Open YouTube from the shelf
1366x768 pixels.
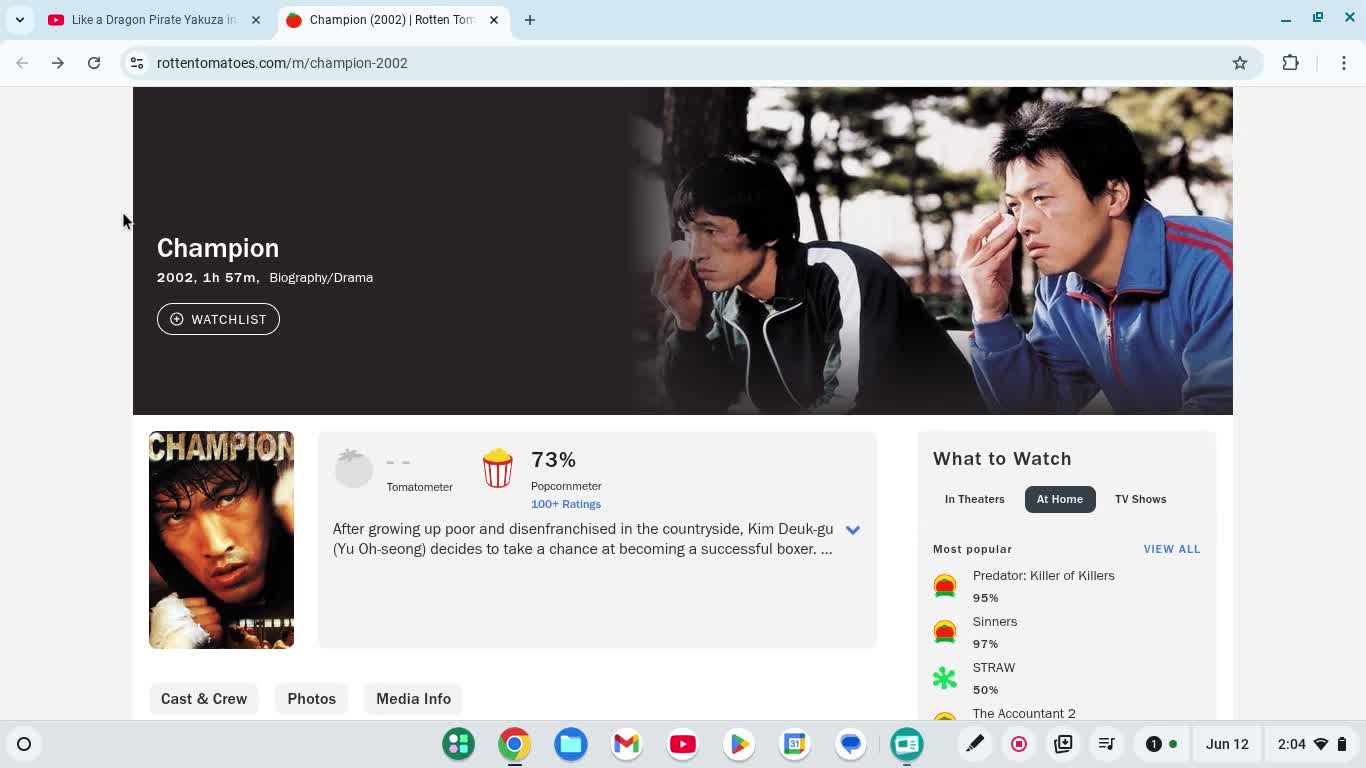tap(683, 744)
